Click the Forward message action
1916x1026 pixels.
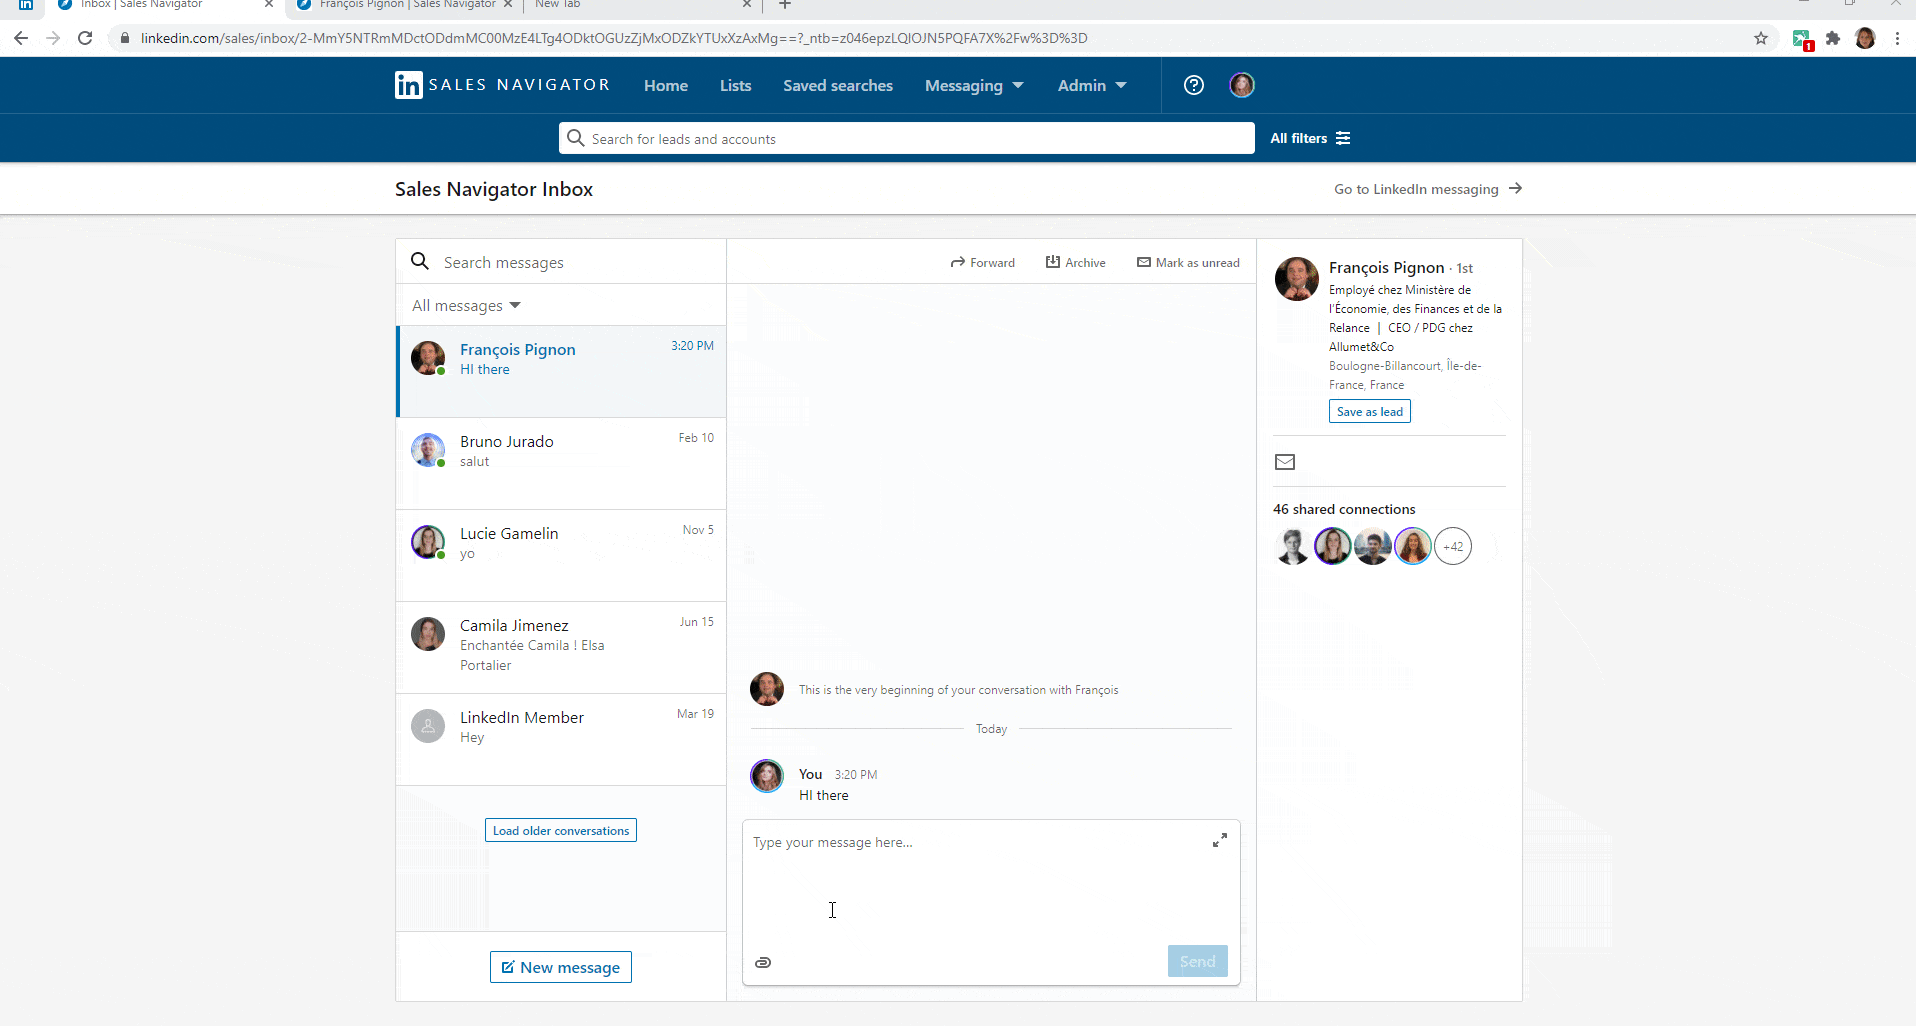[x=982, y=262]
